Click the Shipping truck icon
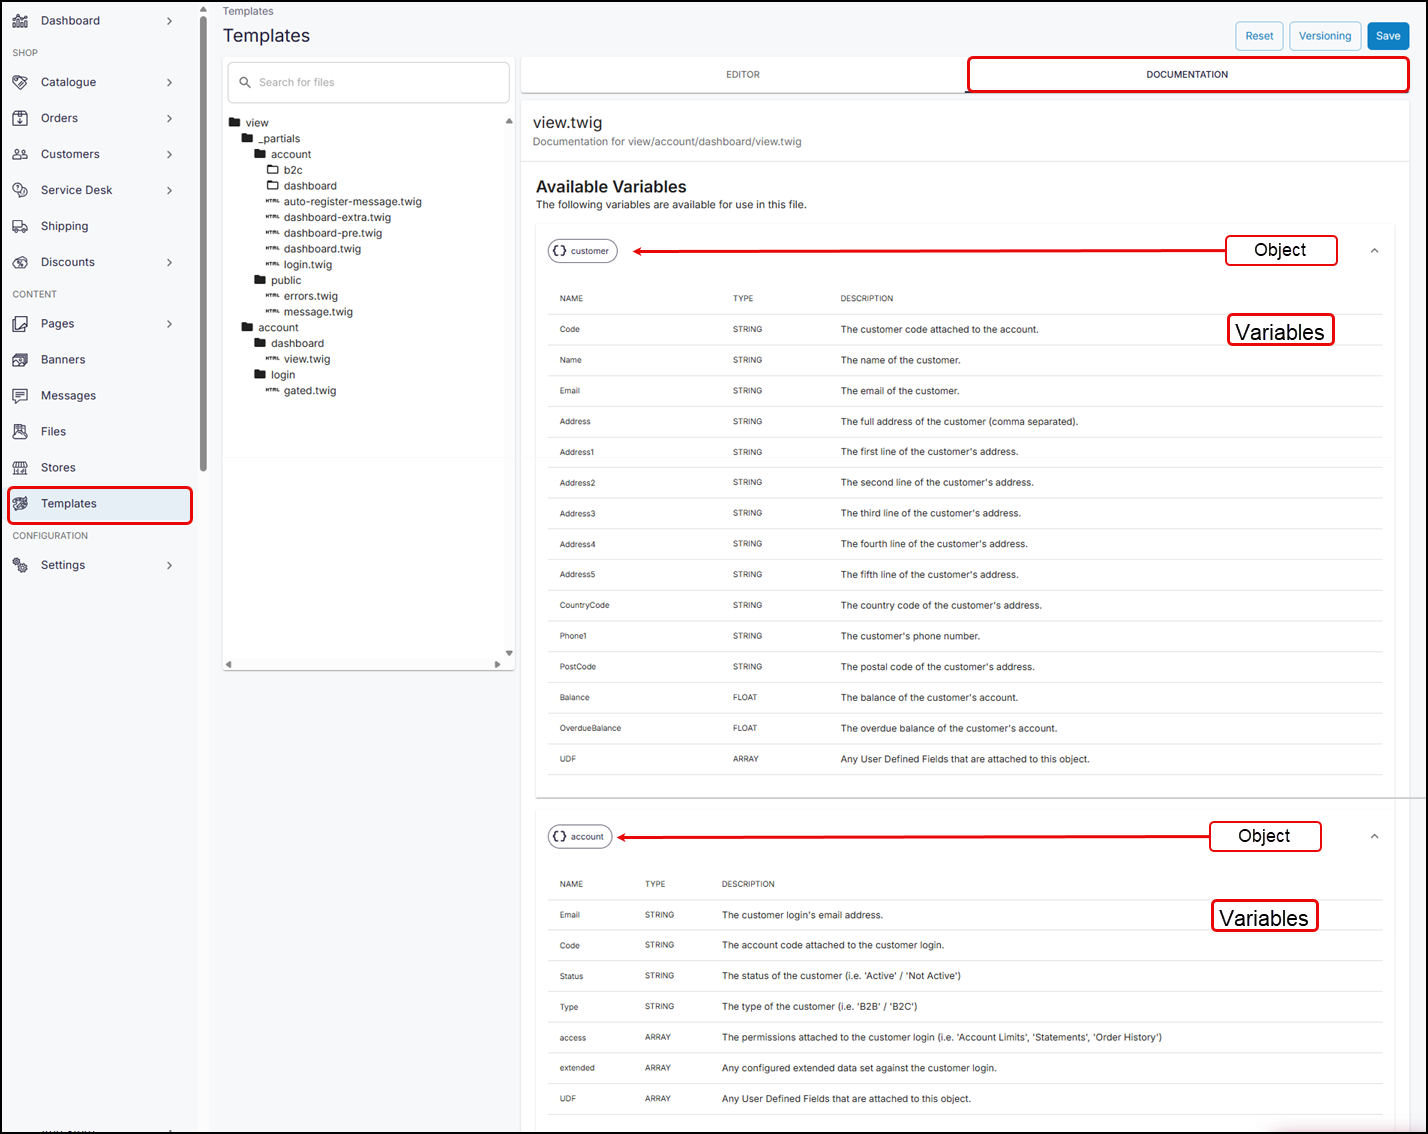Screen dimensions: 1428x1134 coord(20,226)
